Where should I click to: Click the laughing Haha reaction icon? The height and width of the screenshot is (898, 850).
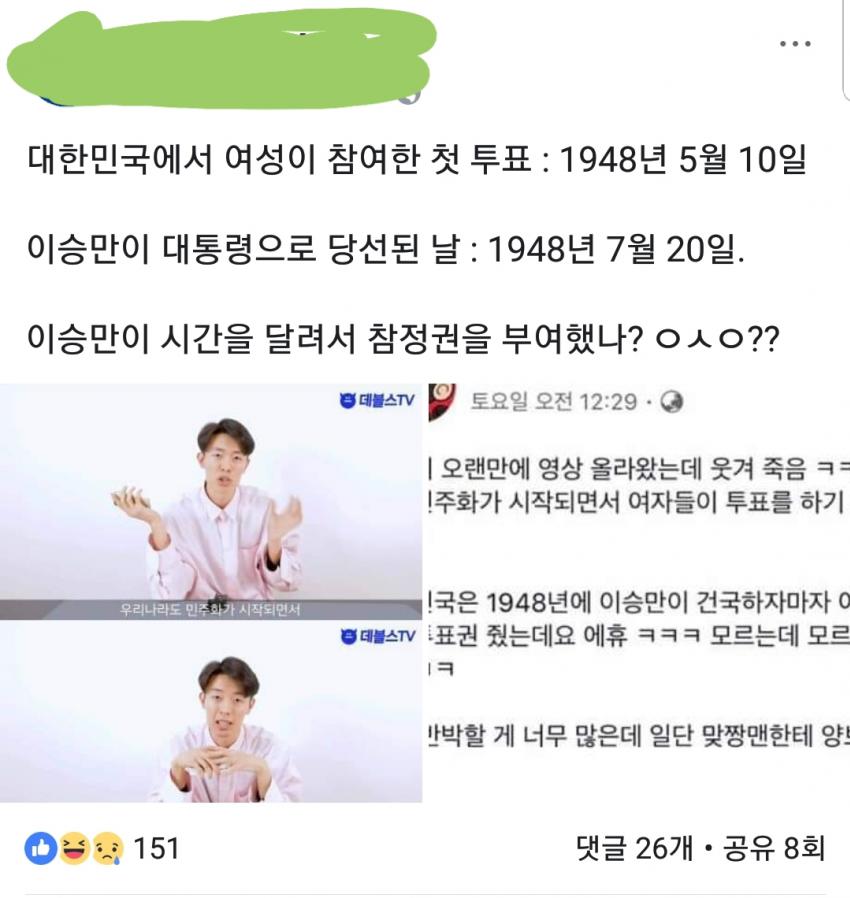tap(74, 848)
